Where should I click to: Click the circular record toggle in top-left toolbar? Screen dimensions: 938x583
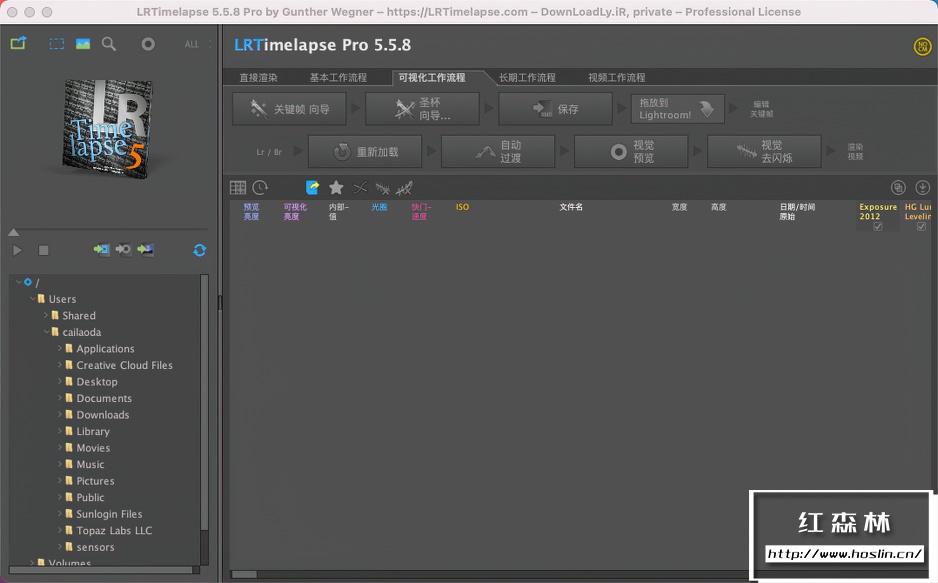[x=148, y=44]
